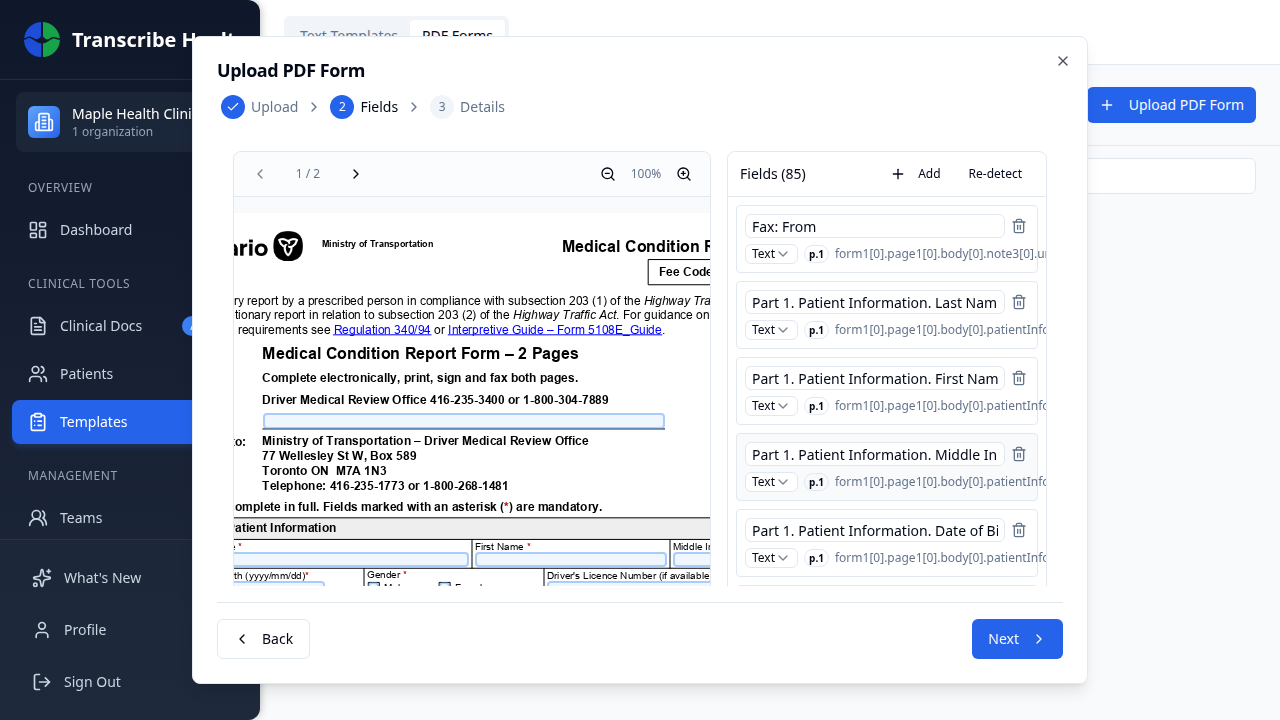
Task: Zoom in on the PDF preview
Action: 684,173
